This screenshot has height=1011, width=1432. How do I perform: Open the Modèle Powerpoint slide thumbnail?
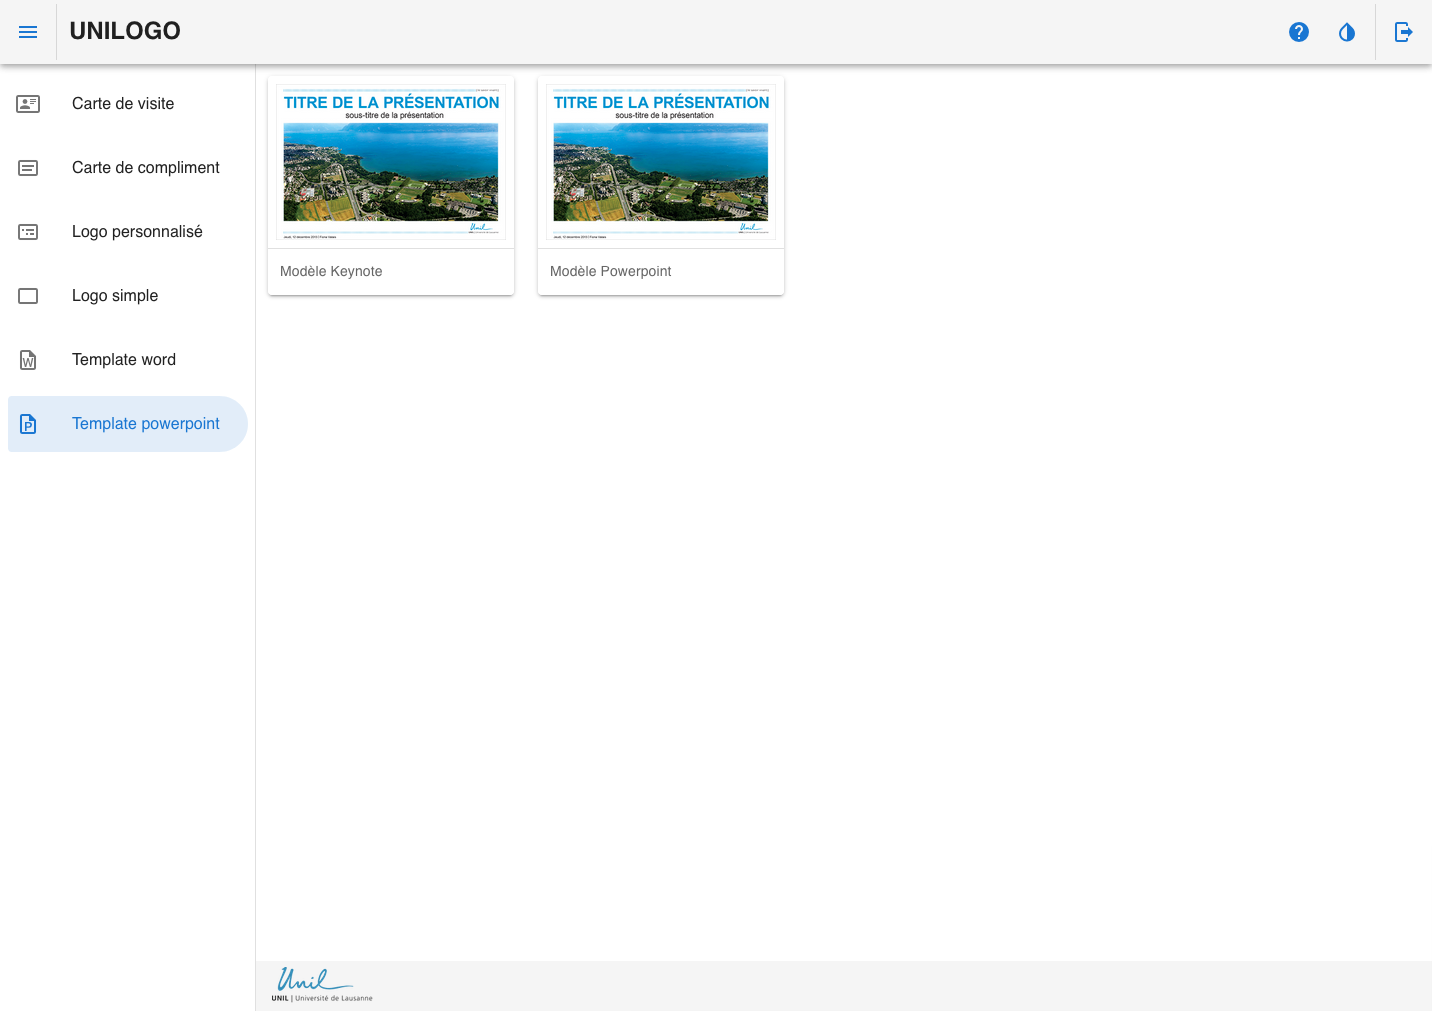[661, 163]
